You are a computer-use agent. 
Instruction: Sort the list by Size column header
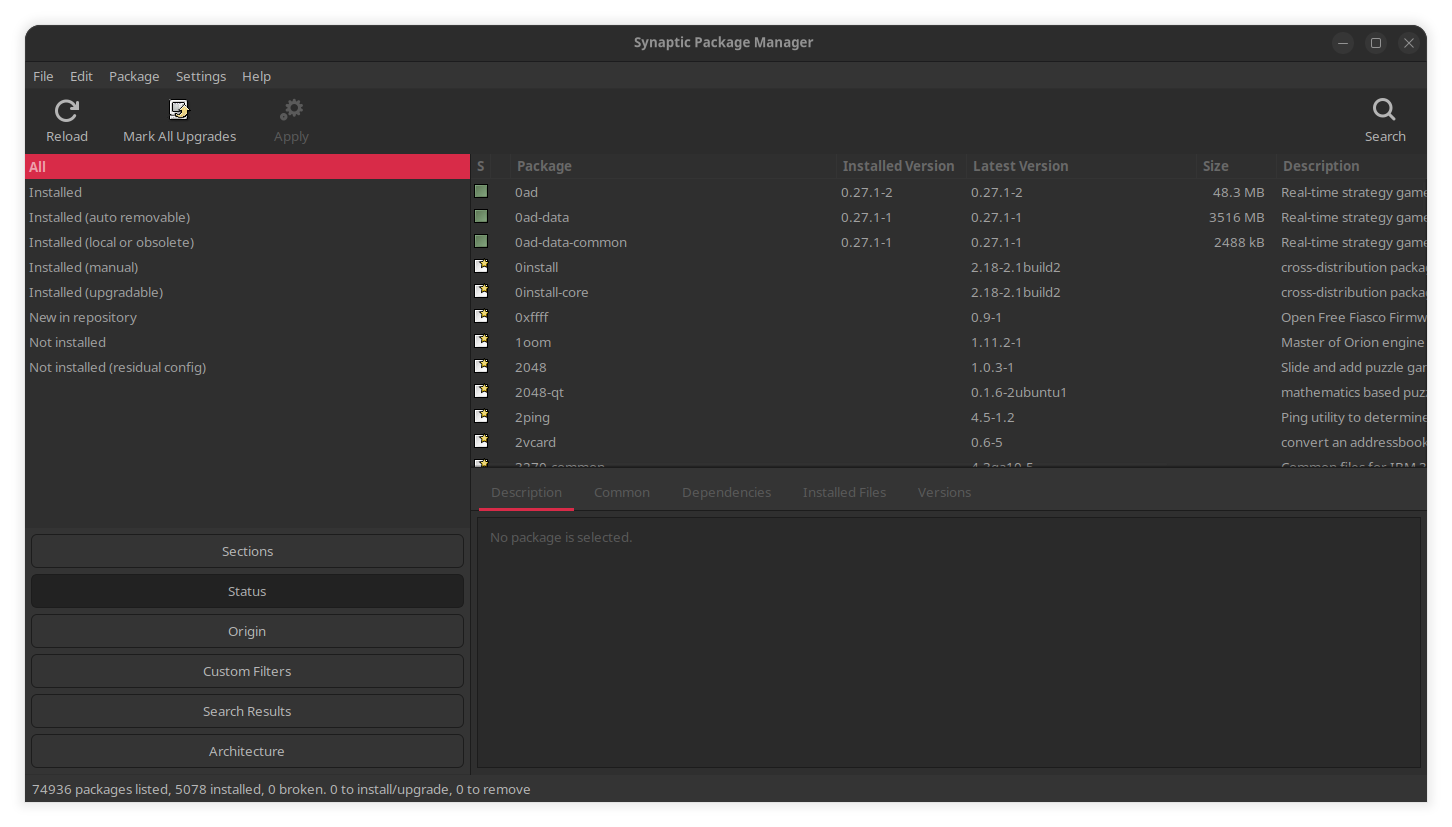(1216, 166)
